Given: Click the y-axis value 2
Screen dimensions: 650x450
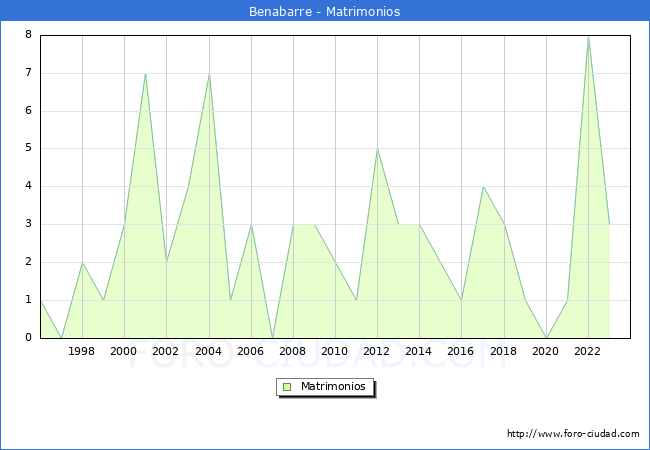Looking at the screenshot, I should coord(29,262).
